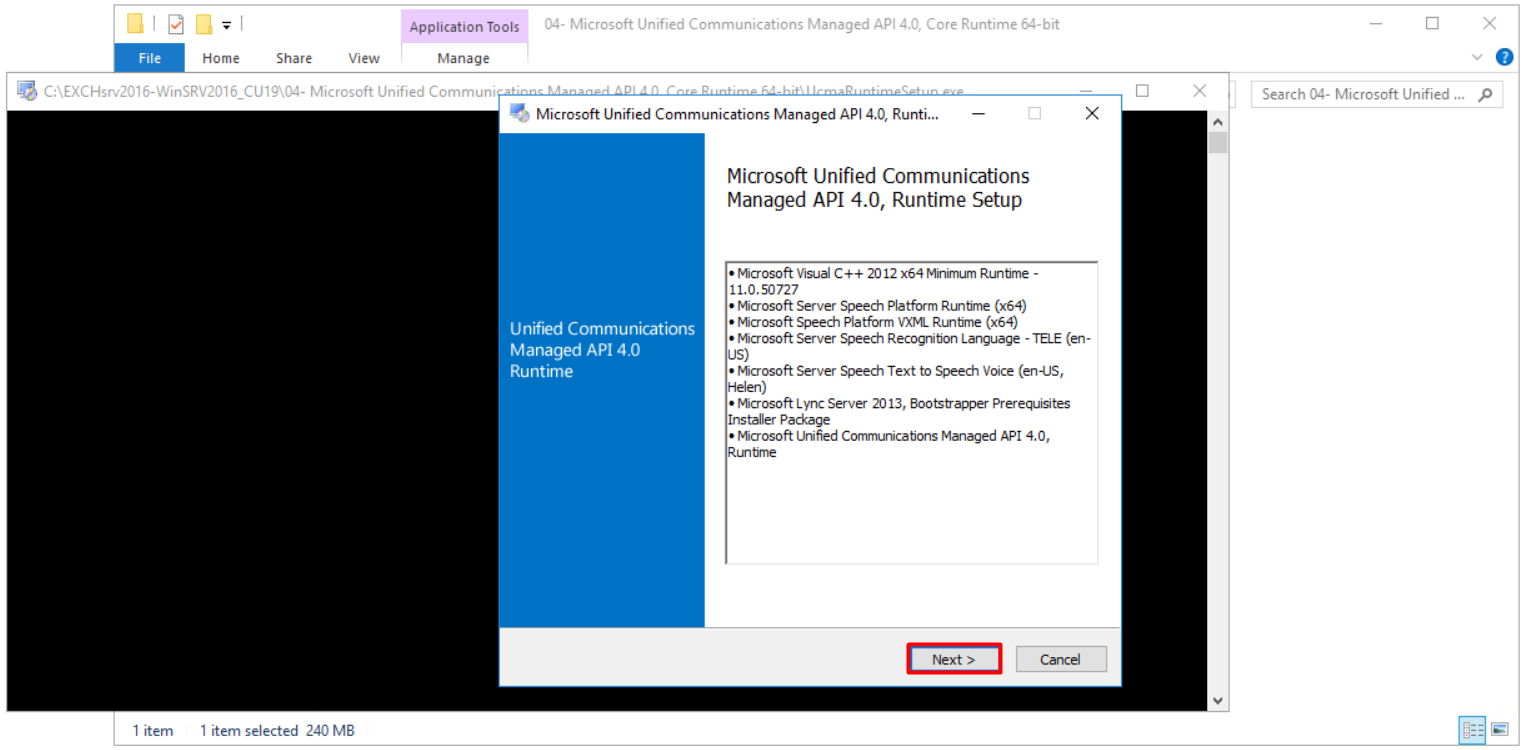
Task: Click the Properties checkmark icon in quick access toolbar
Action: [176, 24]
